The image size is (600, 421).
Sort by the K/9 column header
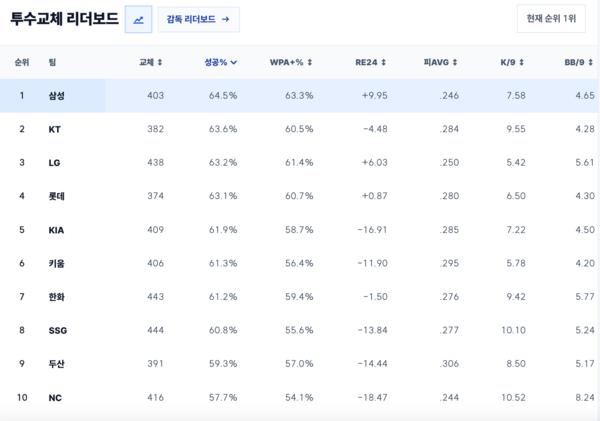(512, 62)
